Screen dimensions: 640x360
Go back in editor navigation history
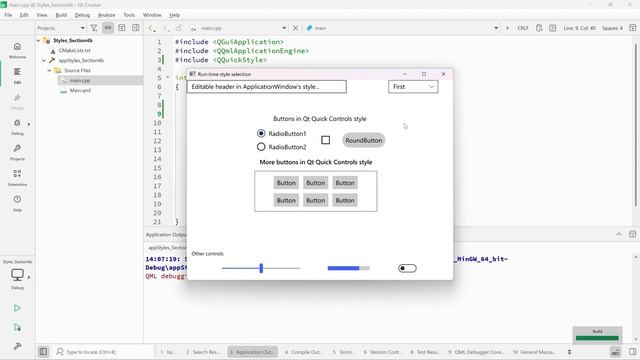tap(151, 28)
